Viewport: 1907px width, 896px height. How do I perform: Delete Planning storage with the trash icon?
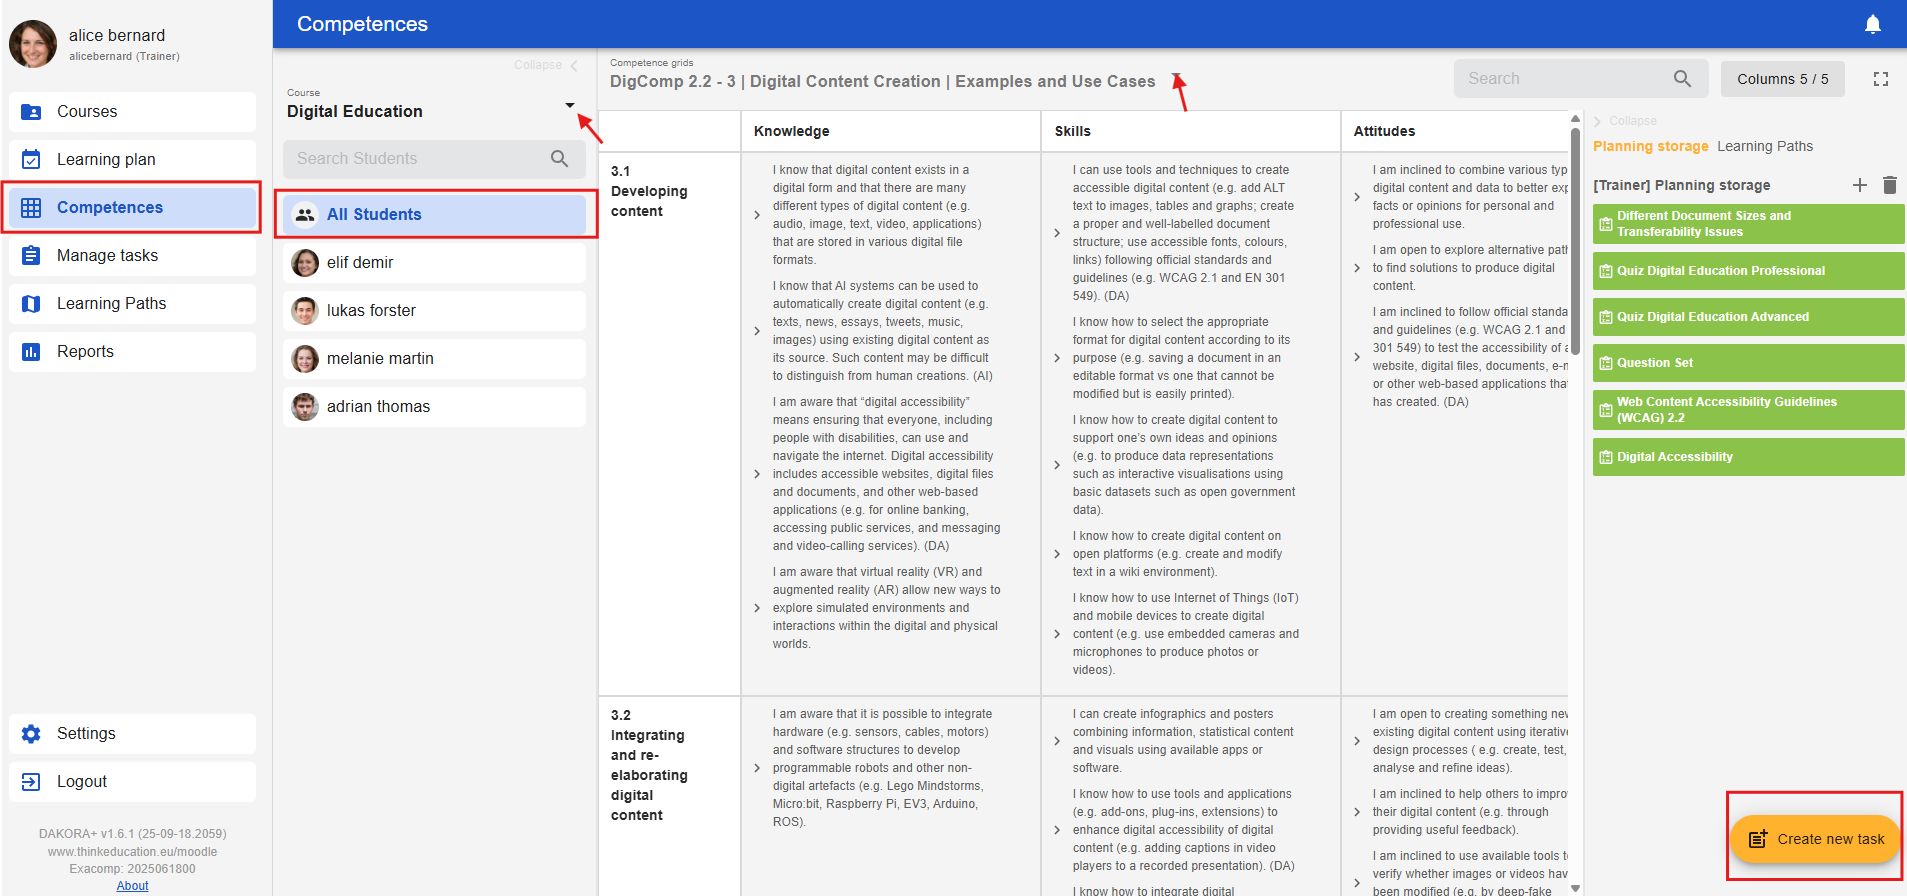1889,185
